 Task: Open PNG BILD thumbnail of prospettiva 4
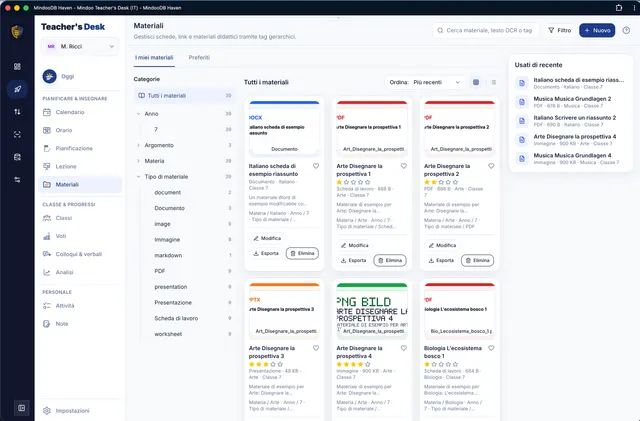coord(372,311)
